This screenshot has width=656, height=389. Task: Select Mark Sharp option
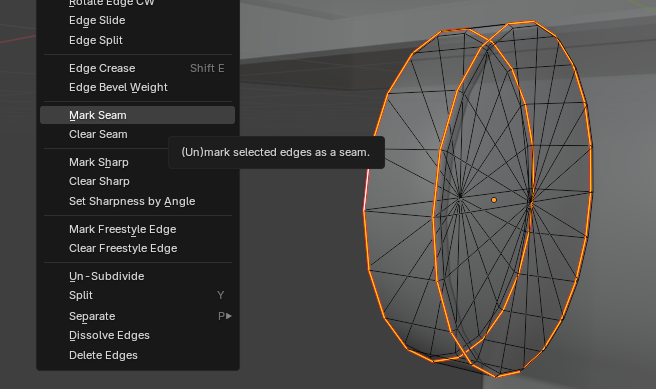[138, 162]
